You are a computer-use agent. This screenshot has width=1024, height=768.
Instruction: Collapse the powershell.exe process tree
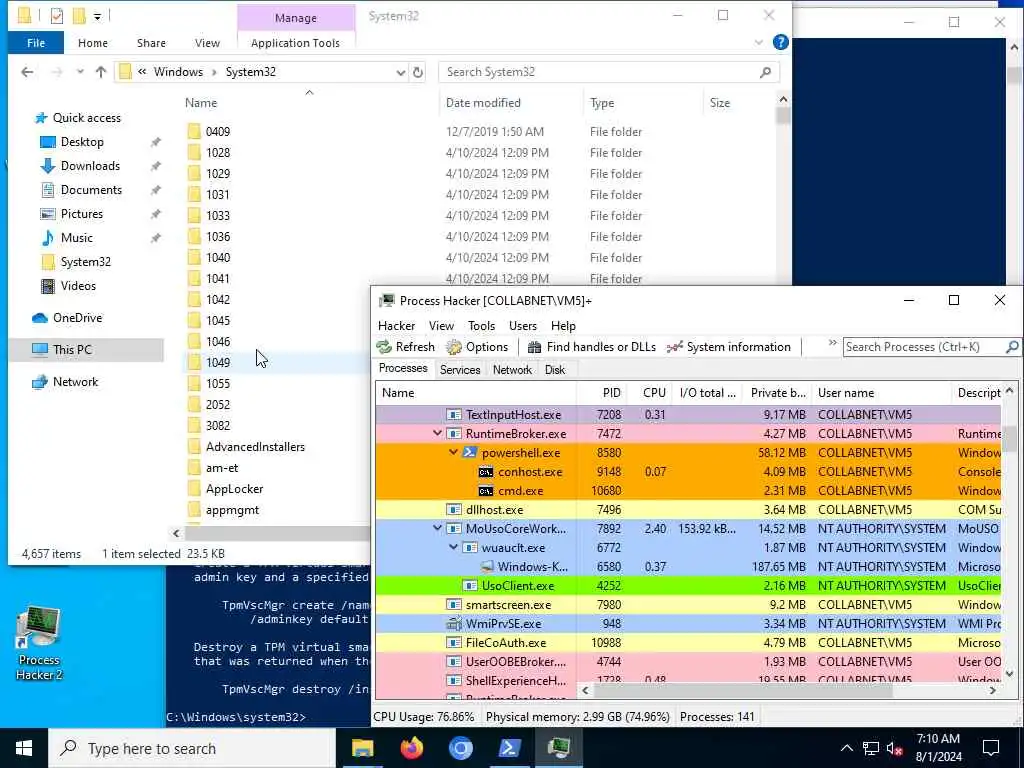click(x=453, y=452)
